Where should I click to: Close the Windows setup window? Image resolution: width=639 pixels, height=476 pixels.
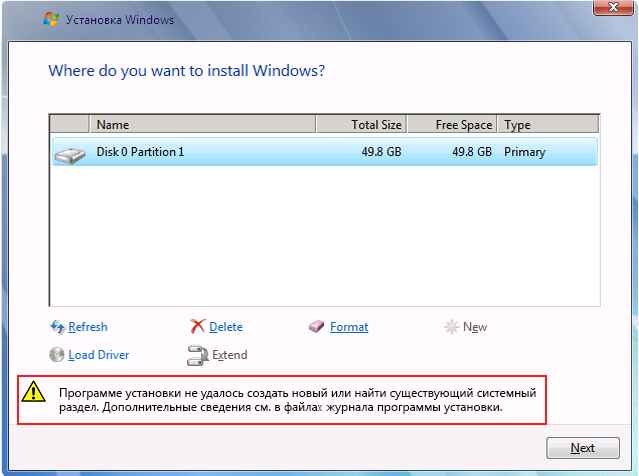tap(613, 7)
